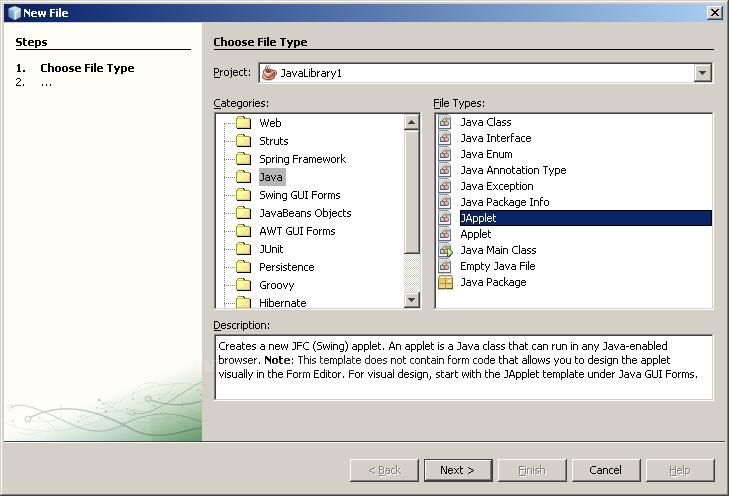The width and height of the screenshot is (729, 496).
Task: Click the AWT GUI Forms folder icon
Action: coord(243,231)
